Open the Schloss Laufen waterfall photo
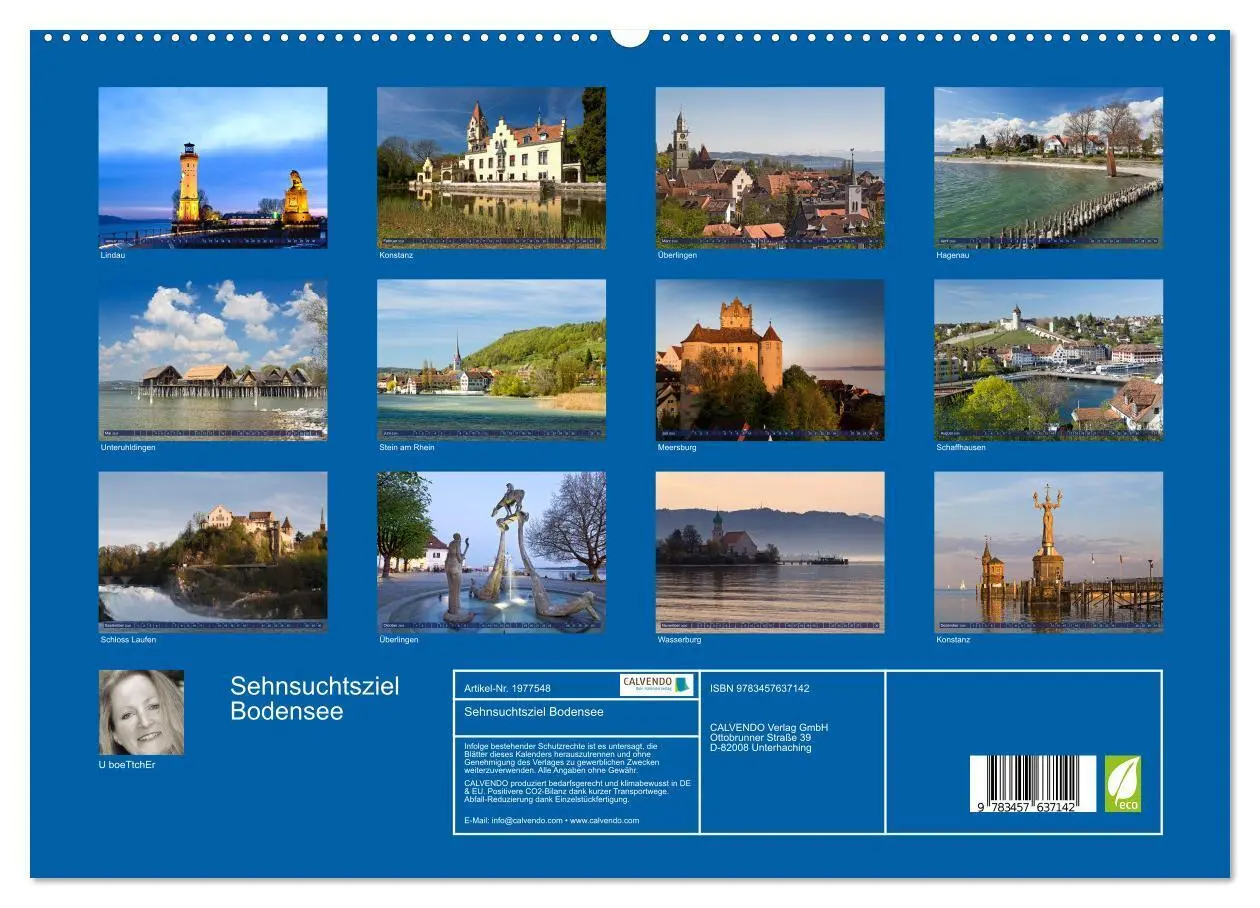The width and height of the screenshot is (1260, 908). pyautogui.click(x=213, y=552)
